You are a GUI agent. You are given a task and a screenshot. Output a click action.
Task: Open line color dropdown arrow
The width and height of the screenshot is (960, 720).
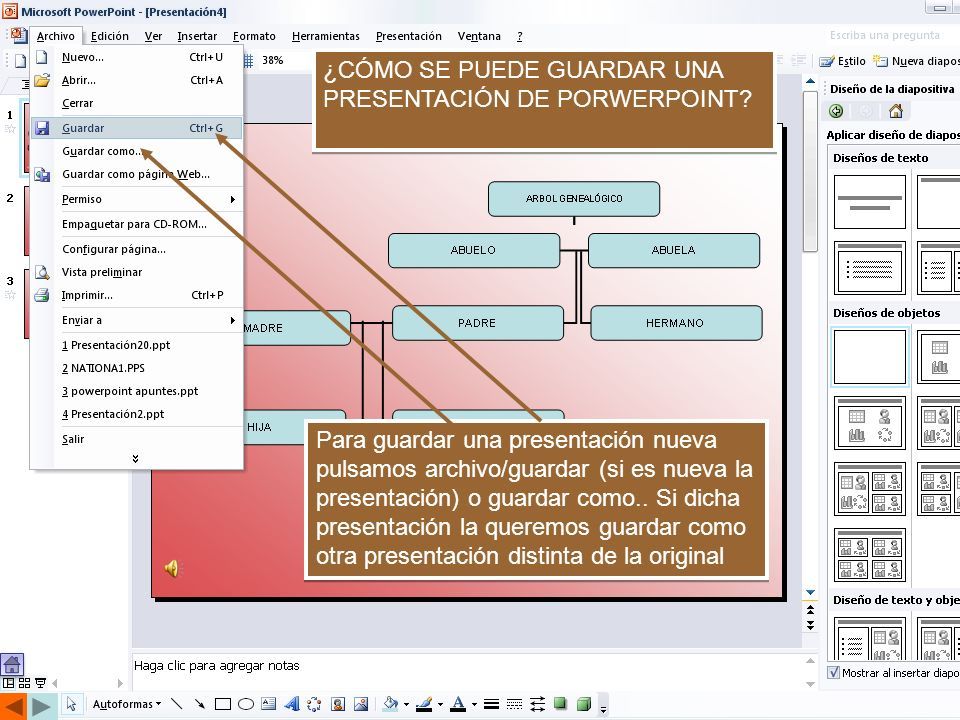[x=440, y=705]
